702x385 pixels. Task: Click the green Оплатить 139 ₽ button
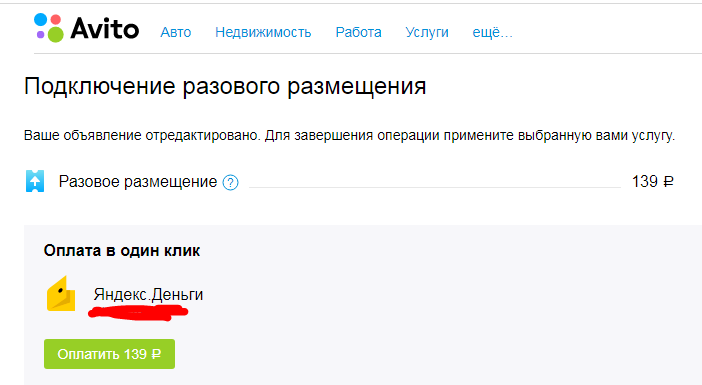pyautogui.click(x=109, y=354)
